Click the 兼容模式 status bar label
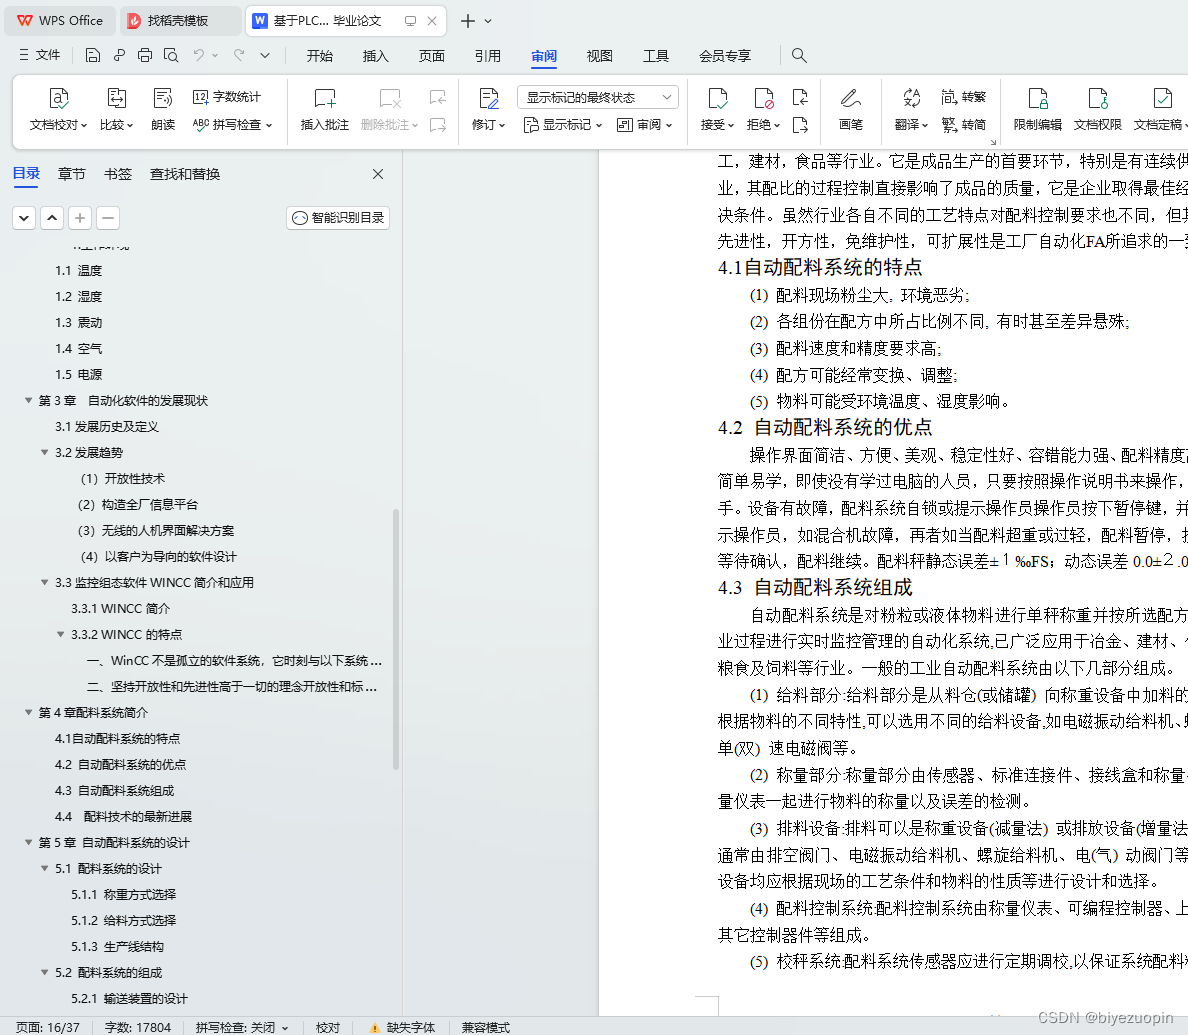The image size is (1188, 1035). pyautogui.click(x=486, y=1027)
